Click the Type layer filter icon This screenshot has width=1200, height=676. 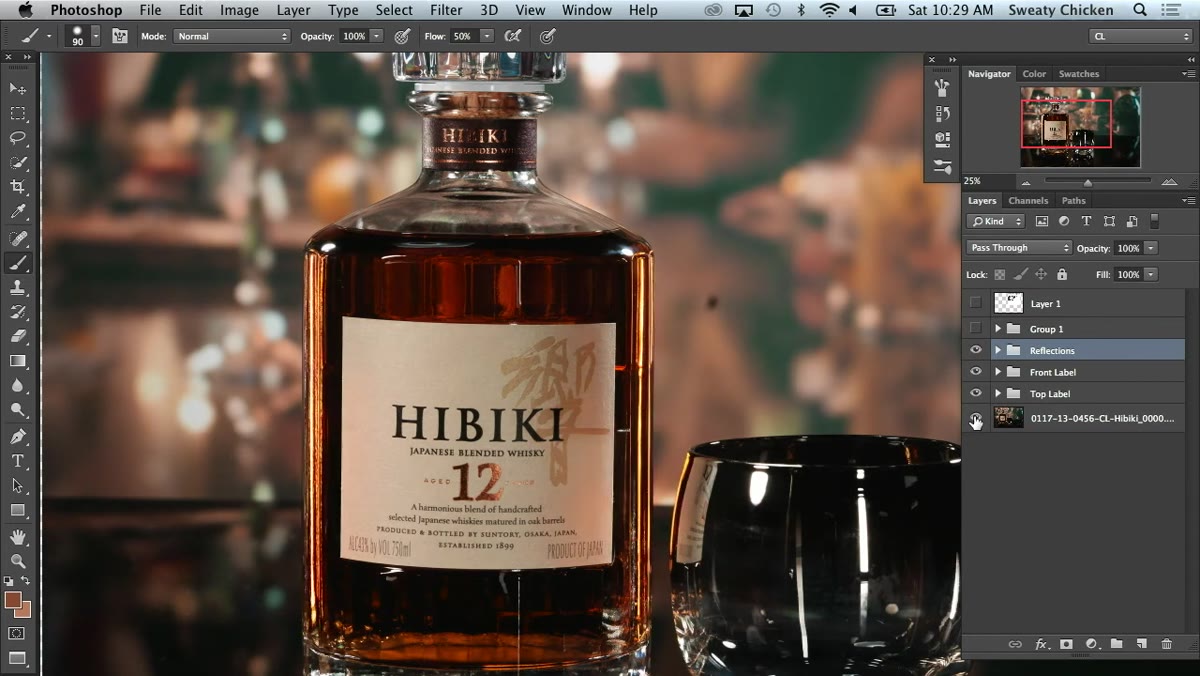click(x=1087, y=221)
